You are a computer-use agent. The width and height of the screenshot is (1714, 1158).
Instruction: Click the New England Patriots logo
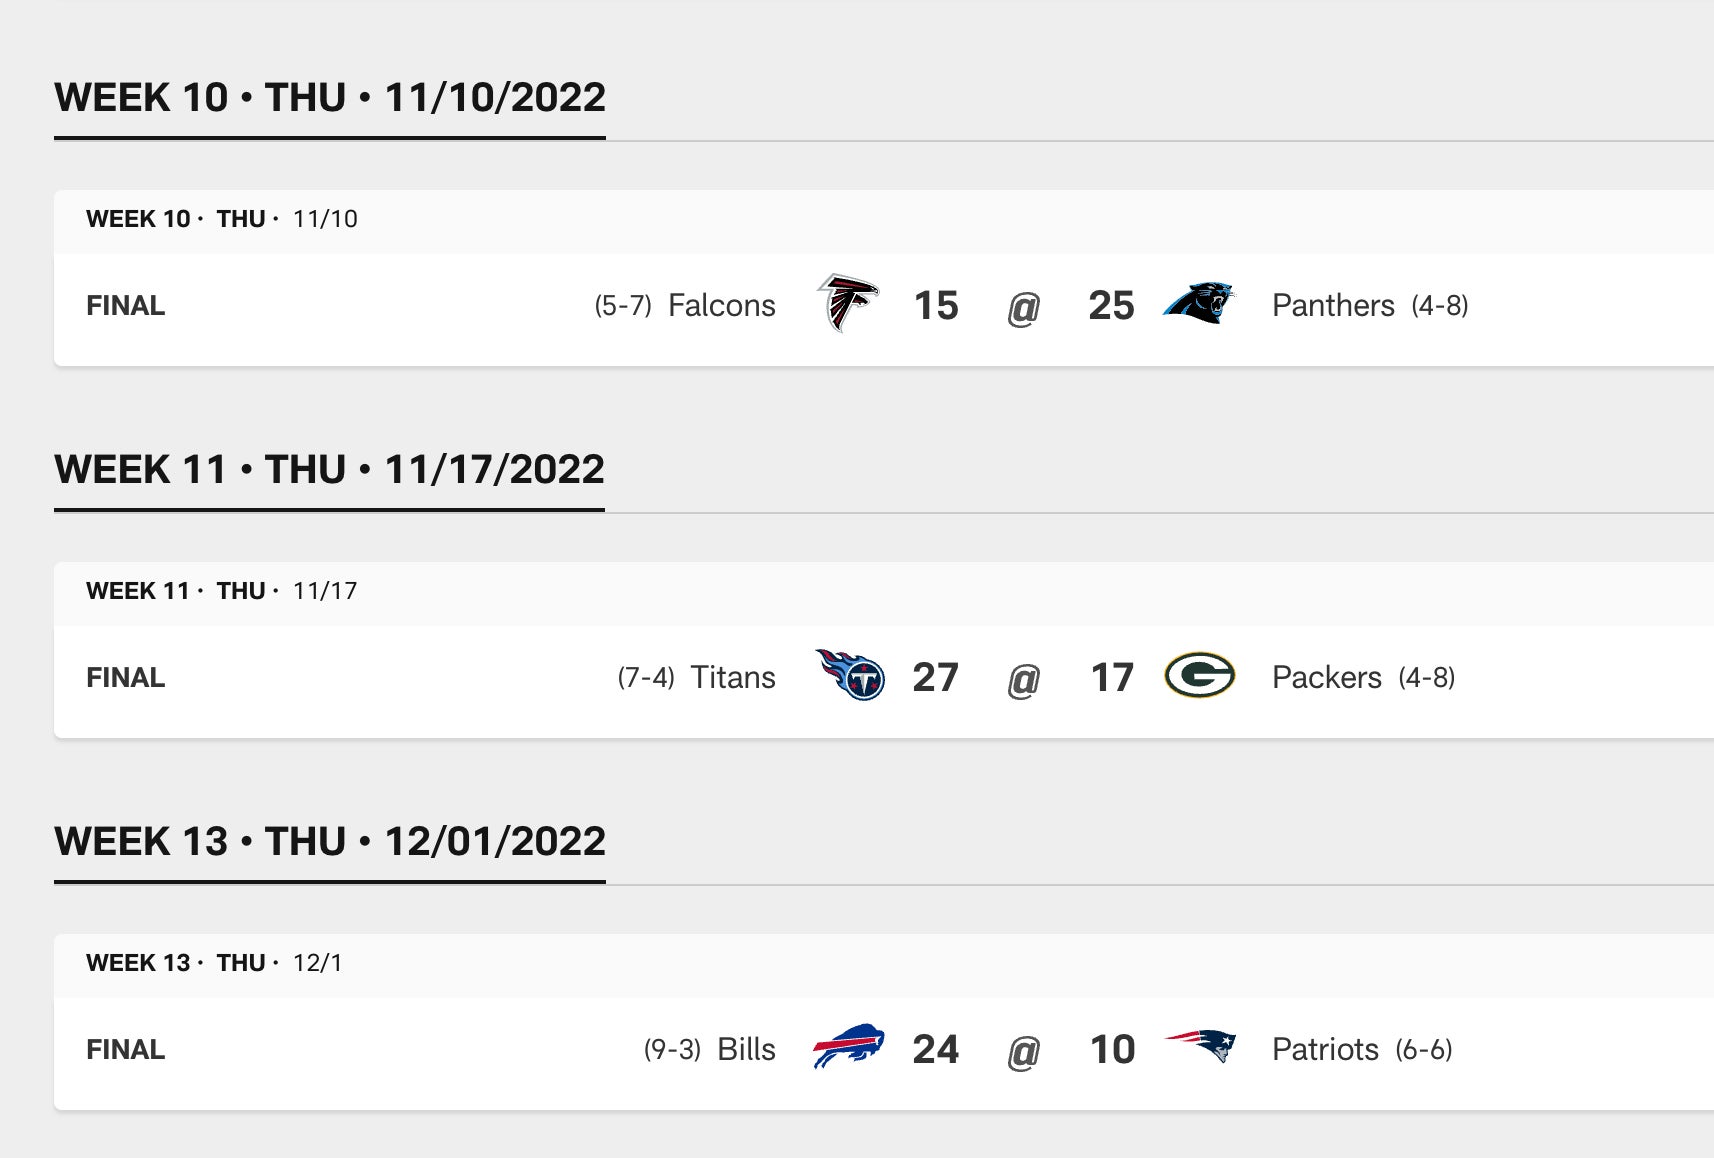(x=1200, y=1047)
